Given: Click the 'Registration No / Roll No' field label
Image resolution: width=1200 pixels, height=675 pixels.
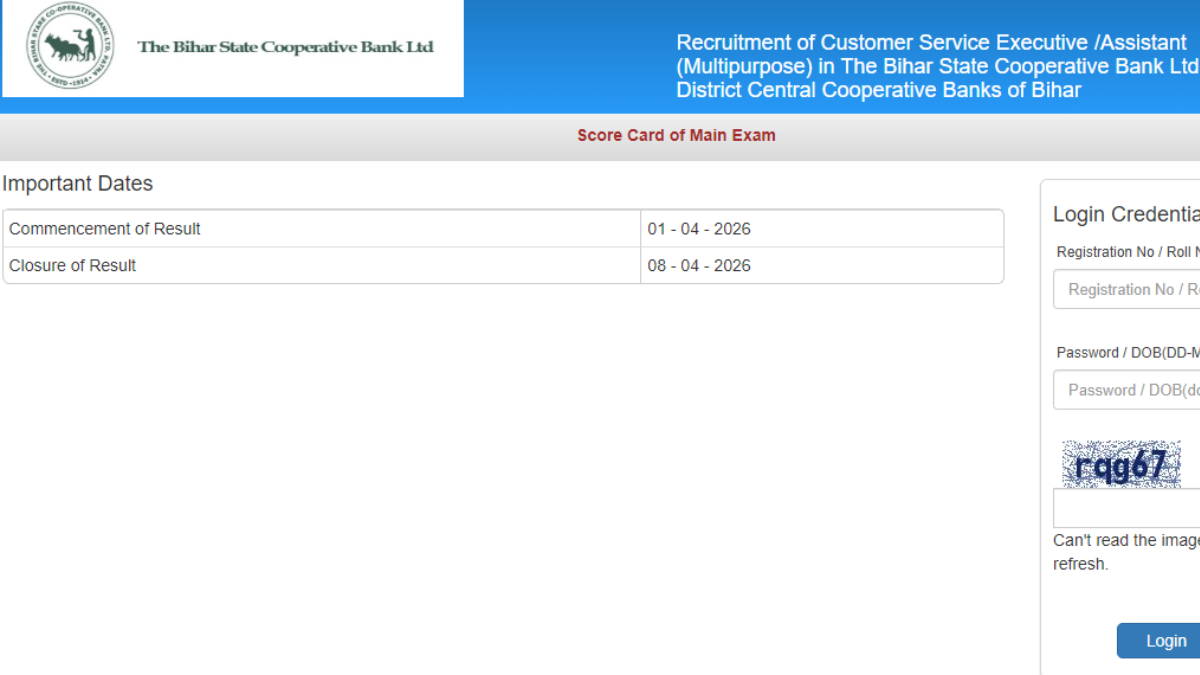Looking at the screenshot, I should (1128, 252).
